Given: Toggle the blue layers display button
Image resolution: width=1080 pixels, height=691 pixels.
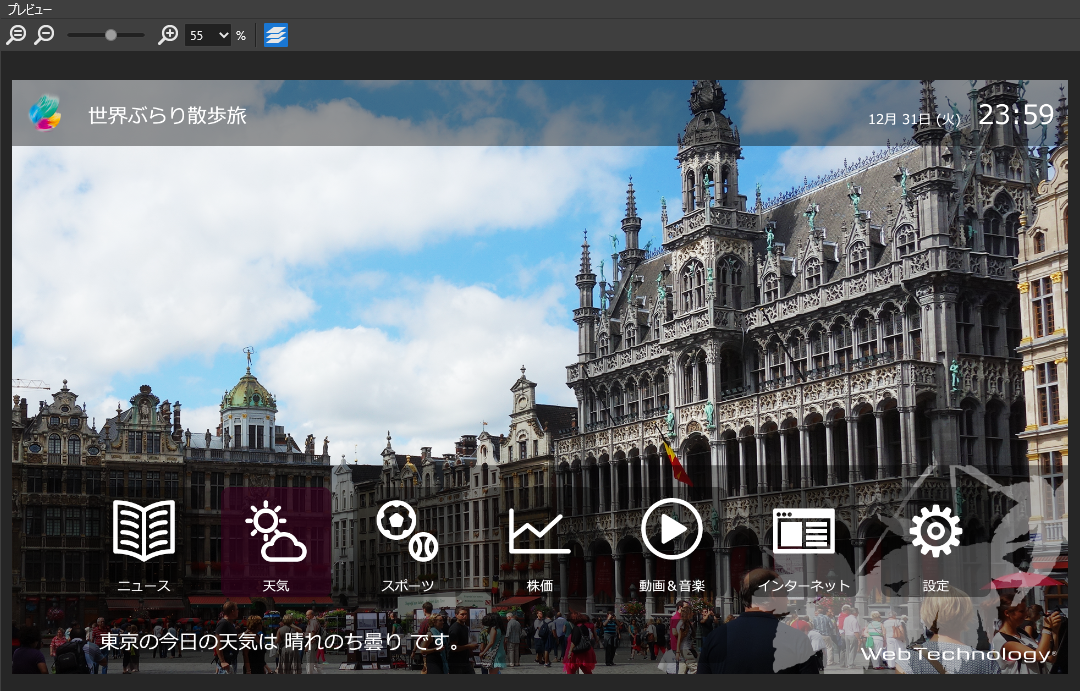Looking at the screenshot, I should tap(276, 35).
